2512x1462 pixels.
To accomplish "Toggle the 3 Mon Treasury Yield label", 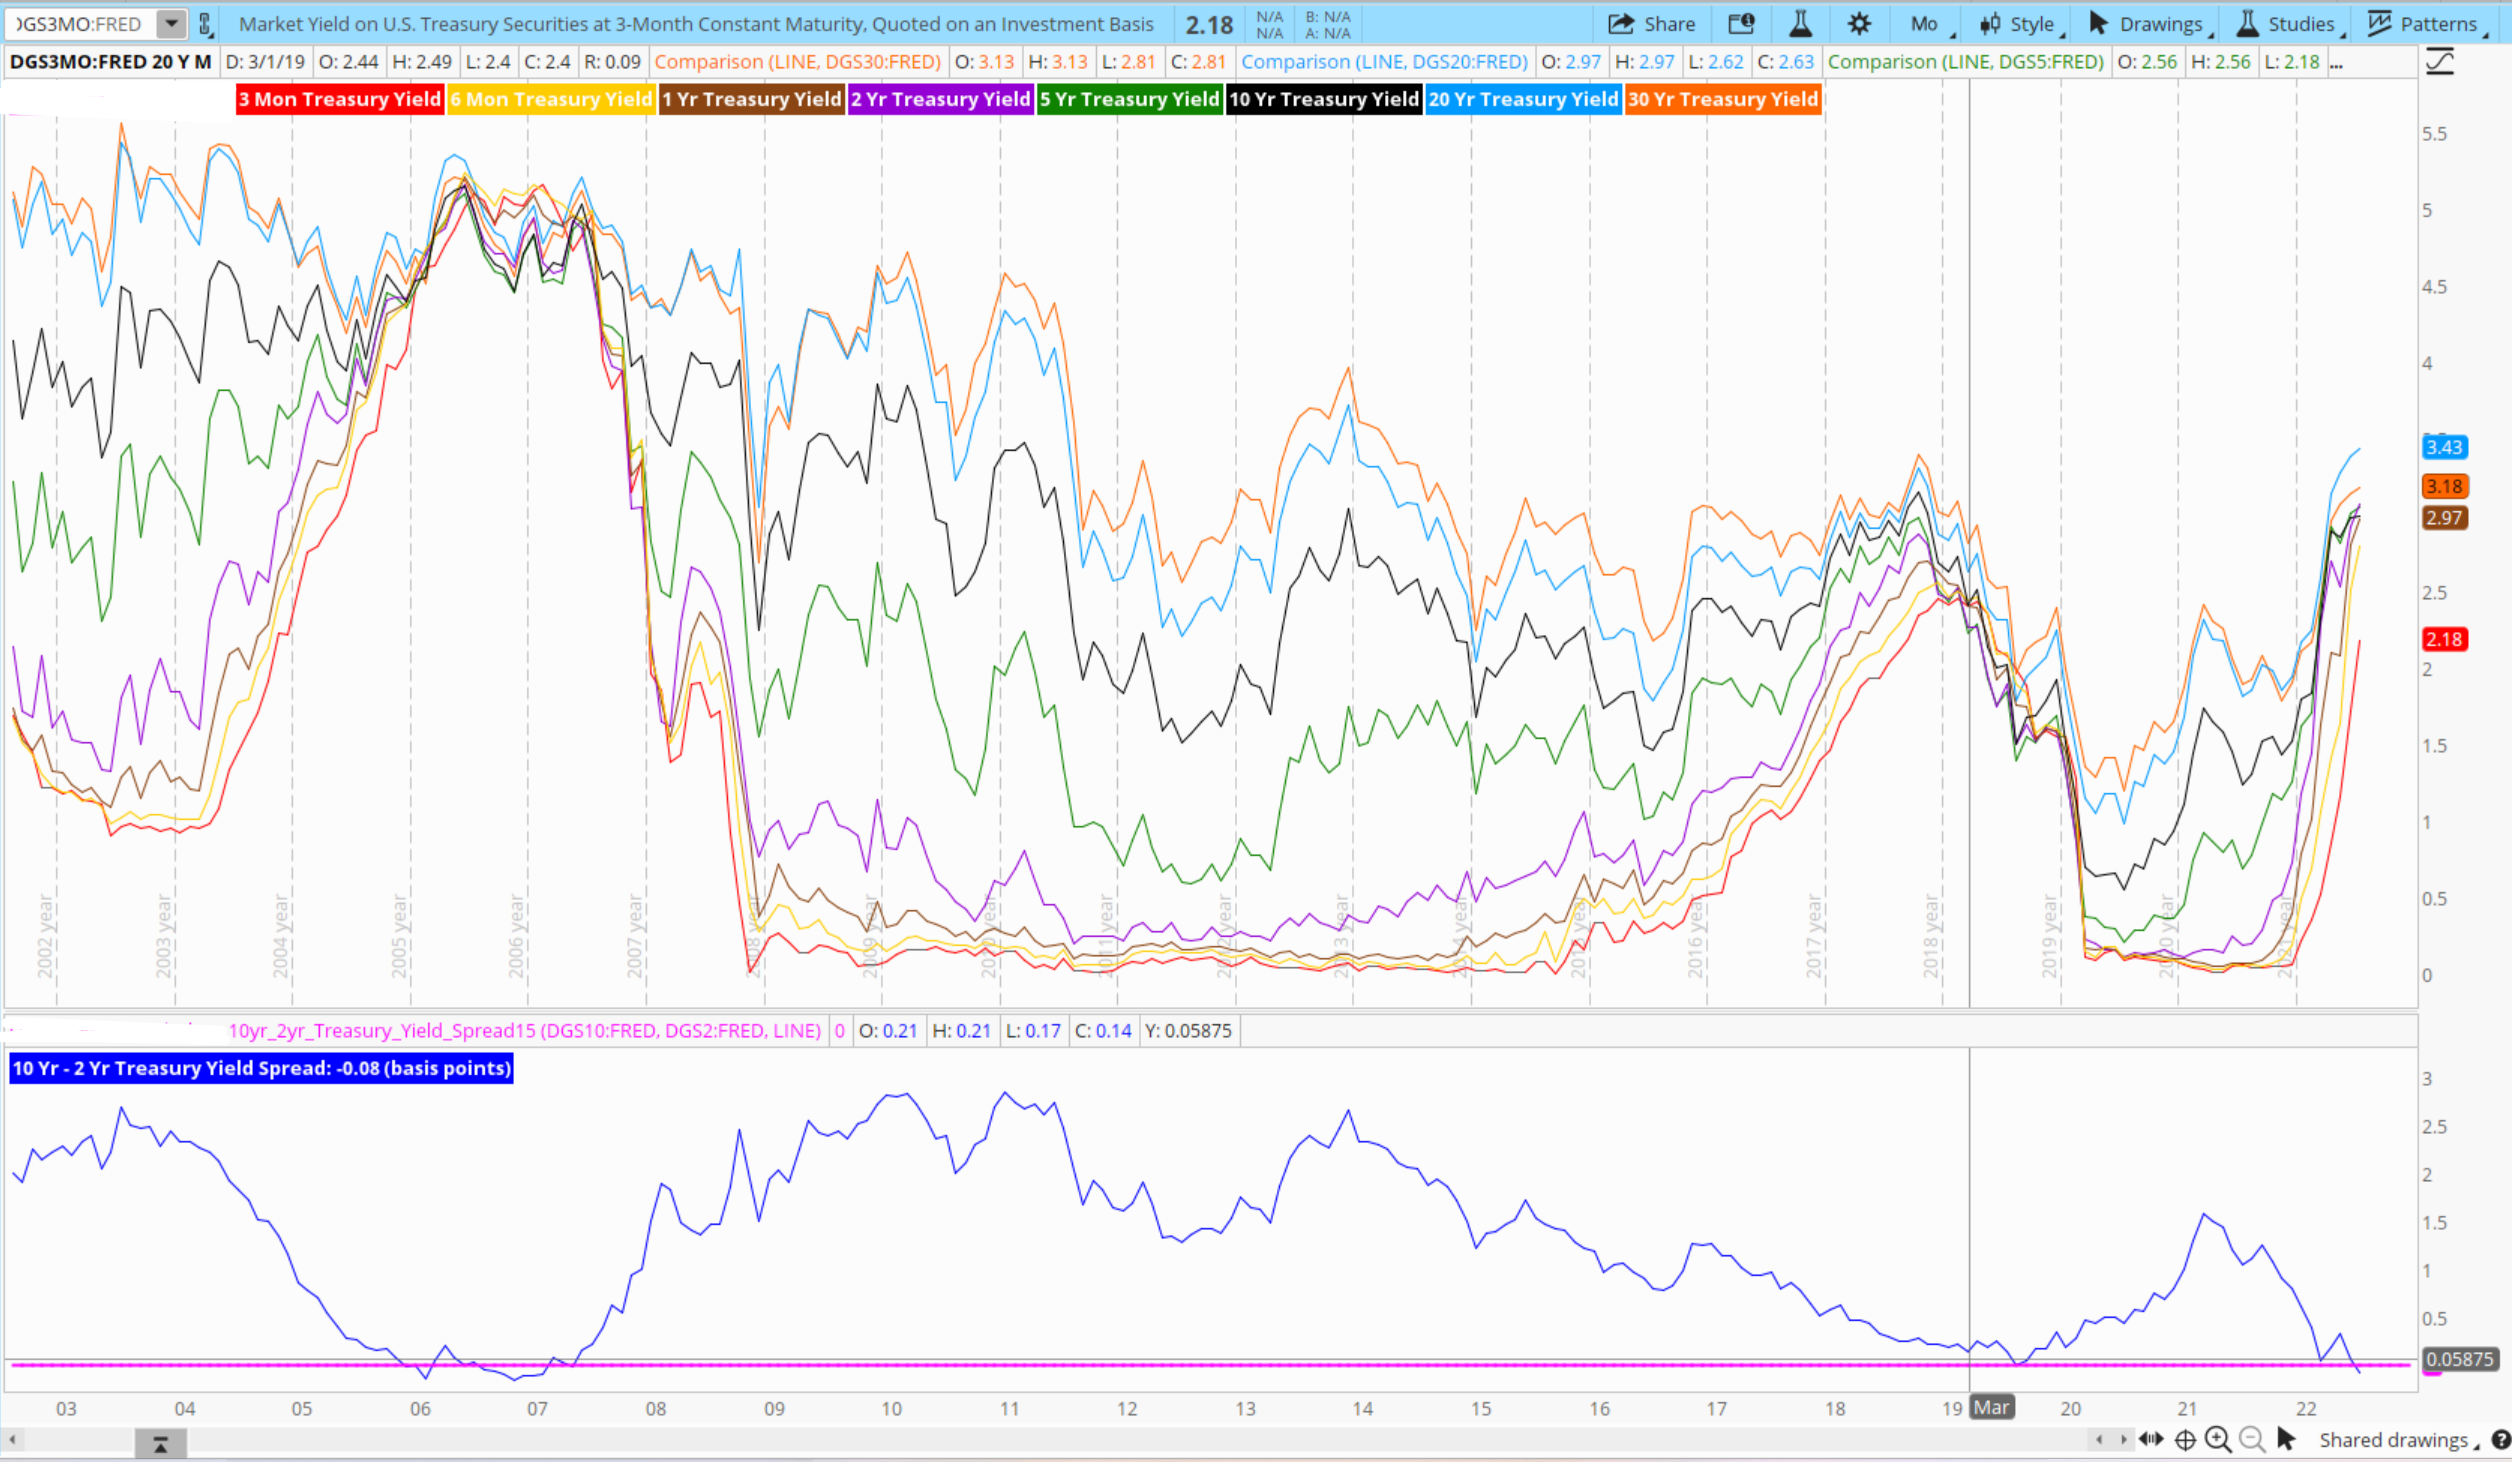I will (339, 99).
